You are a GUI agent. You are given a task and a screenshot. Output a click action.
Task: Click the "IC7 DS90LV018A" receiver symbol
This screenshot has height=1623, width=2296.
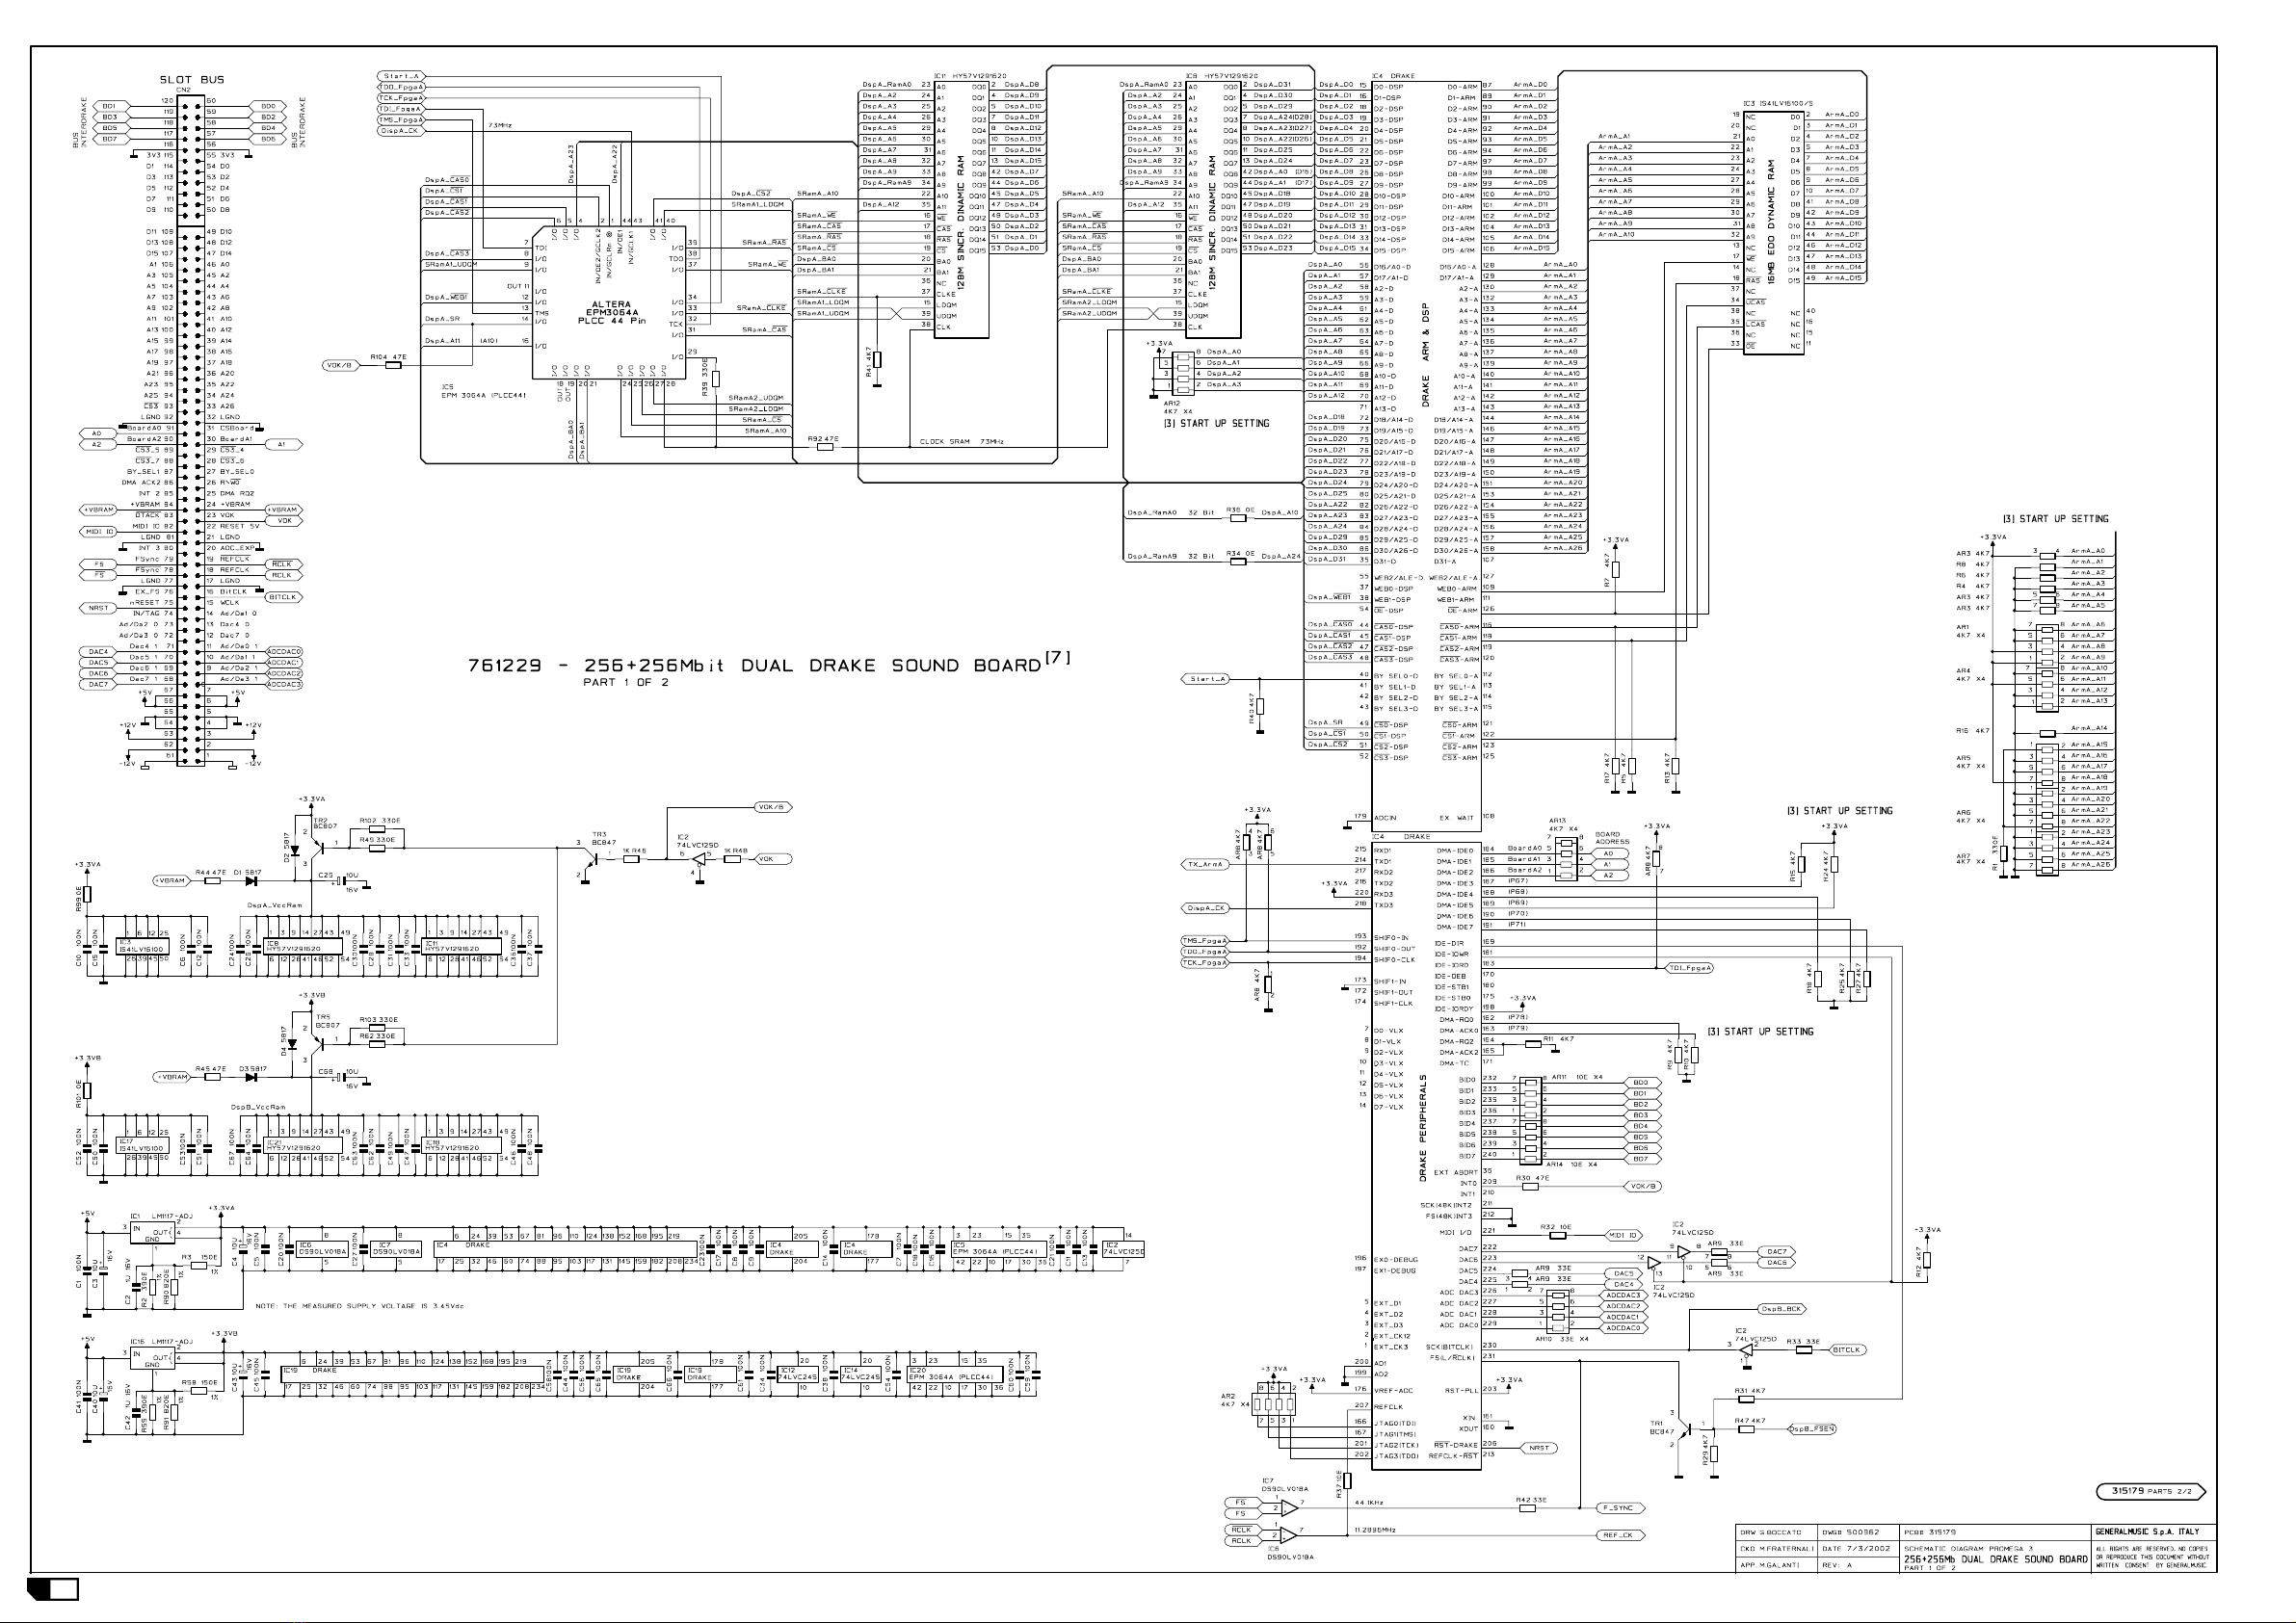tap(1289, 1506)
